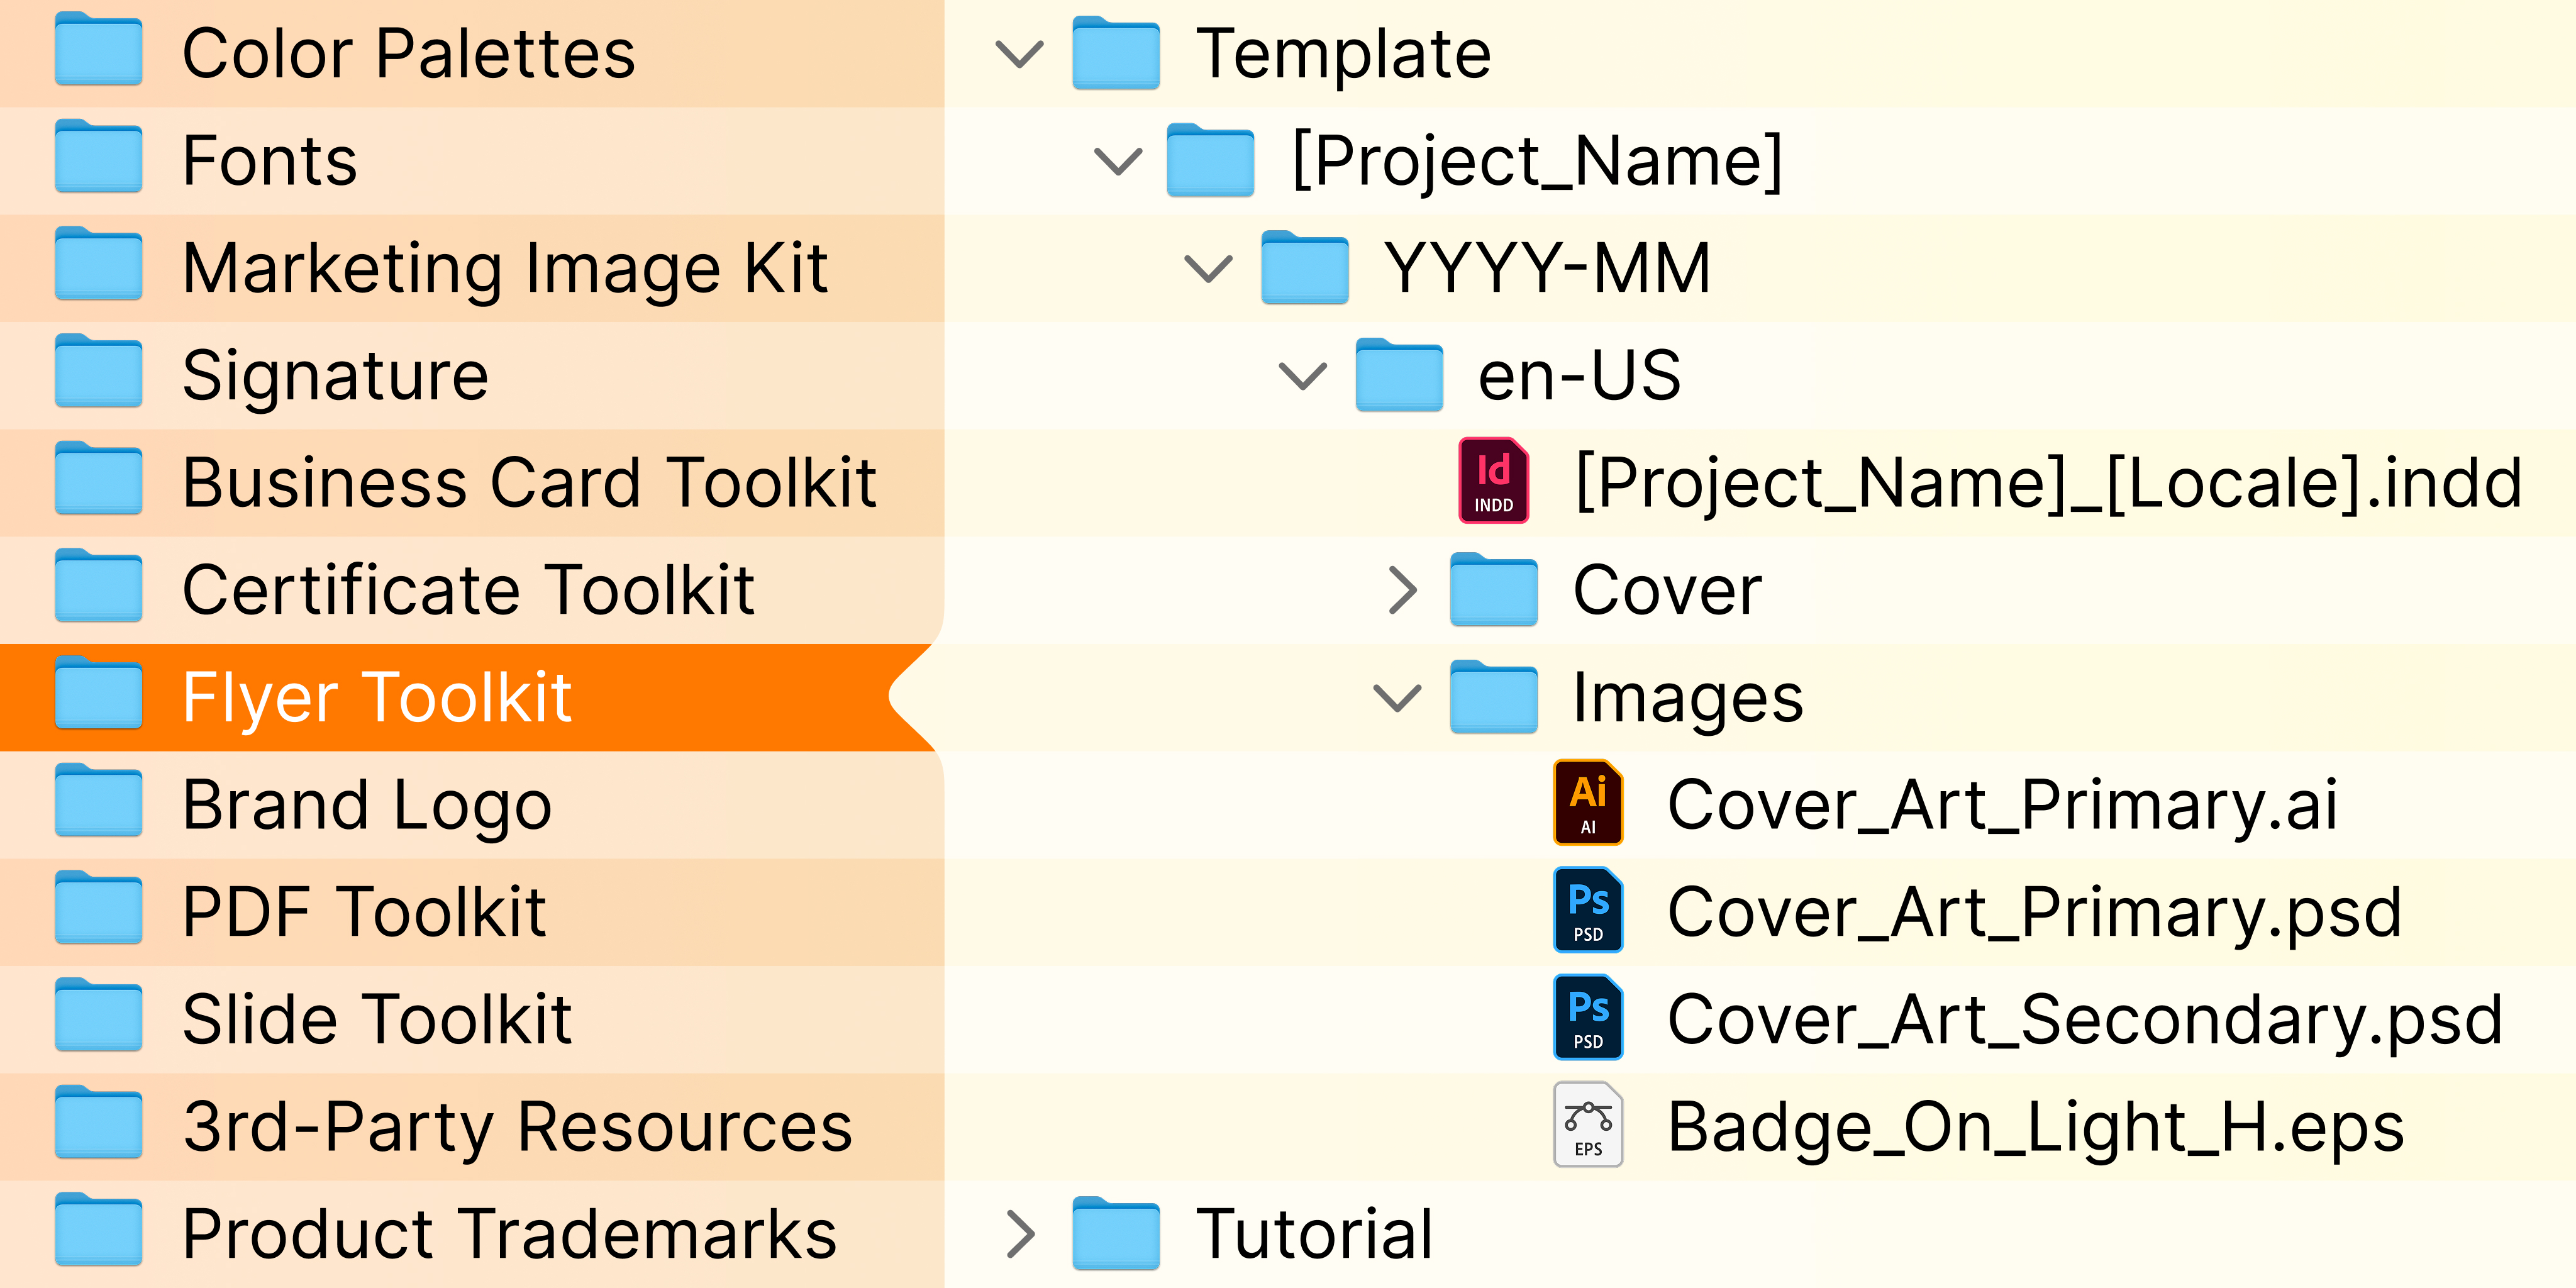
Task: Select the Flyer Toolkit sidebar item
Action: (376, 698)
